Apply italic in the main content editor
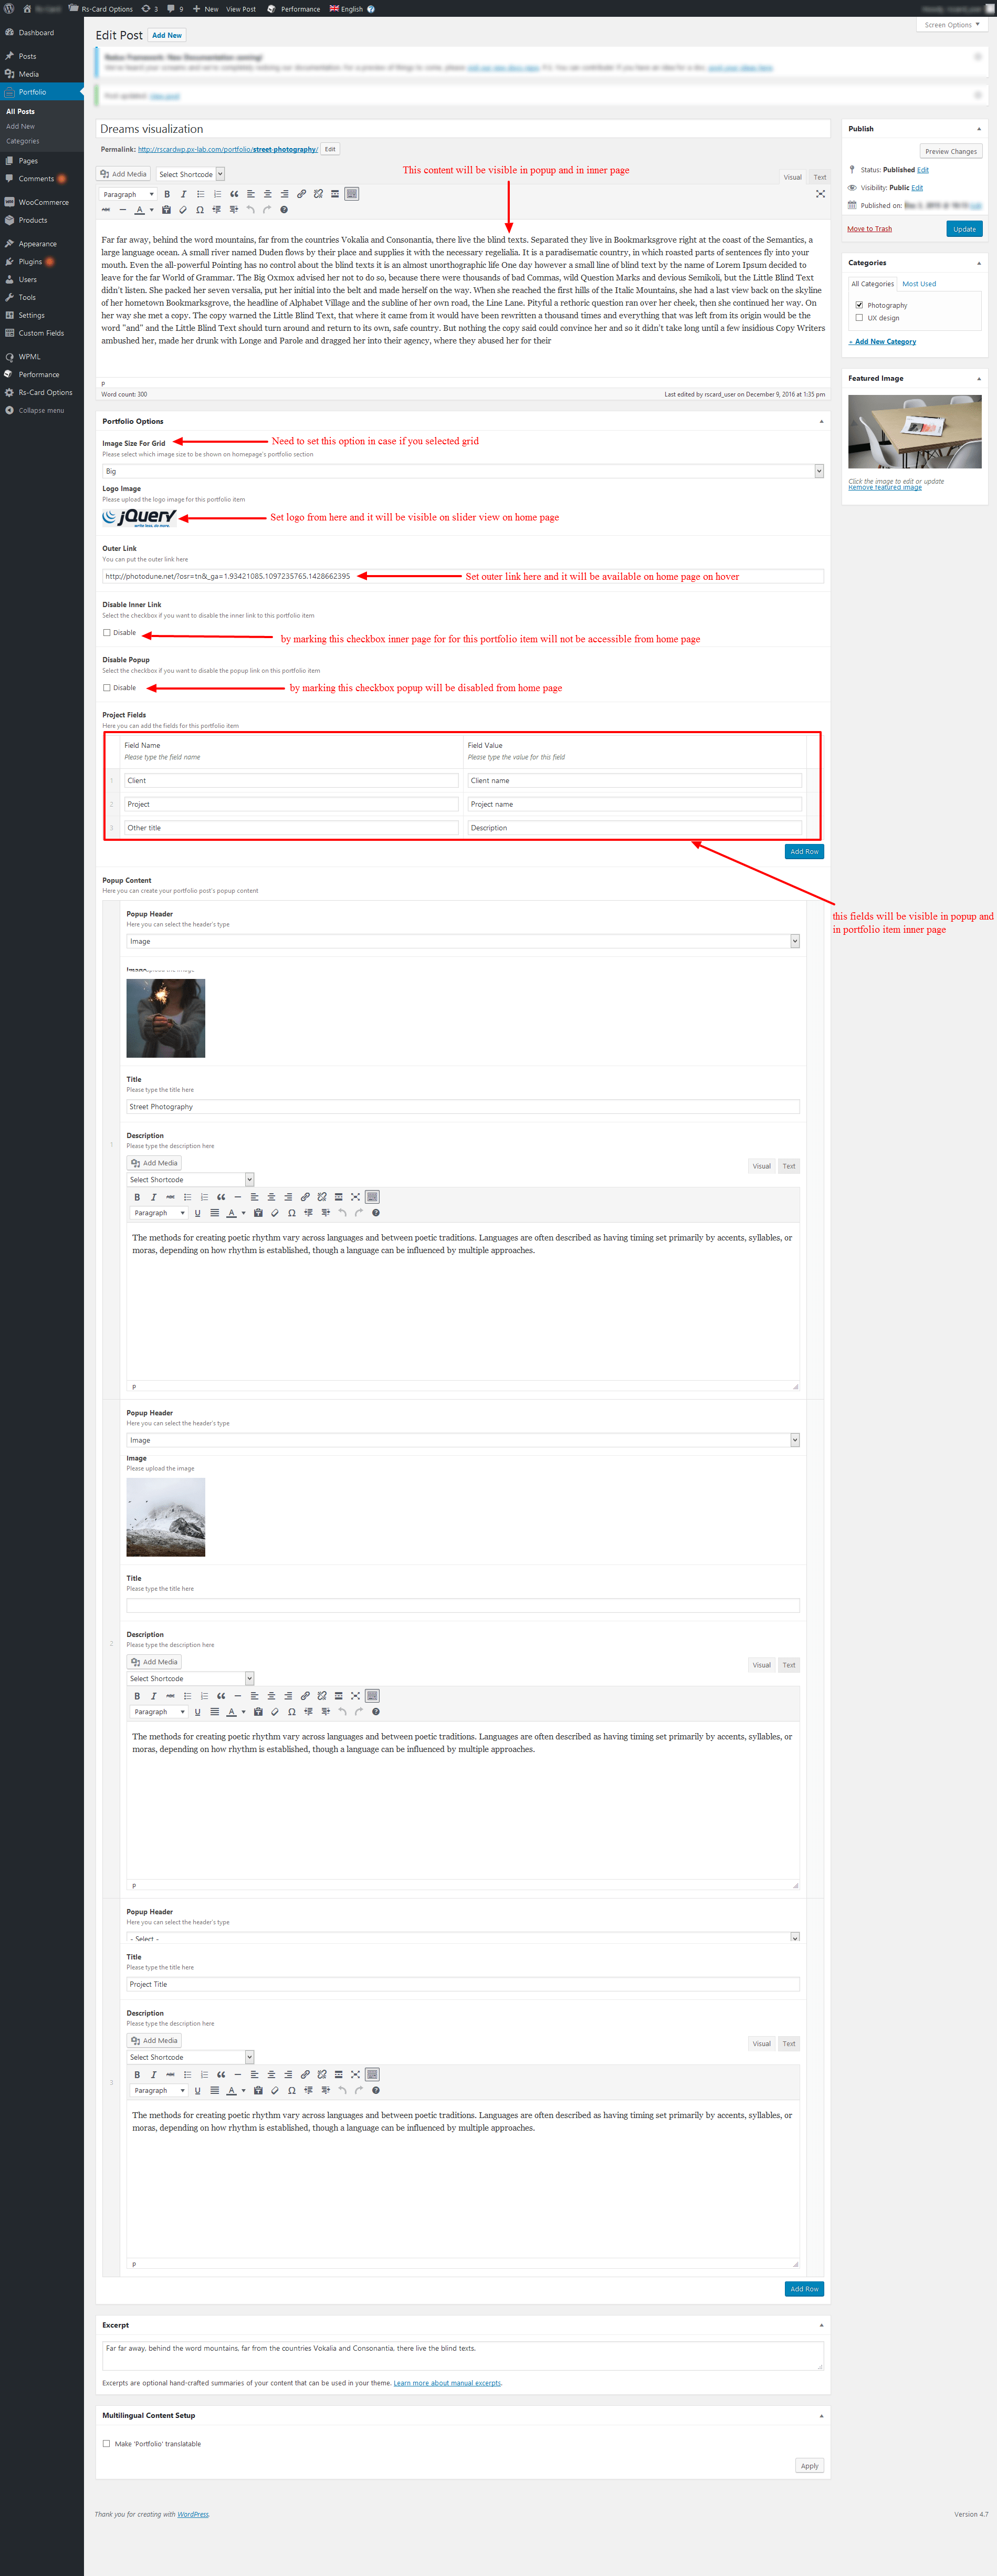This screenshot has width=997, height=2576. coord(183,194)
